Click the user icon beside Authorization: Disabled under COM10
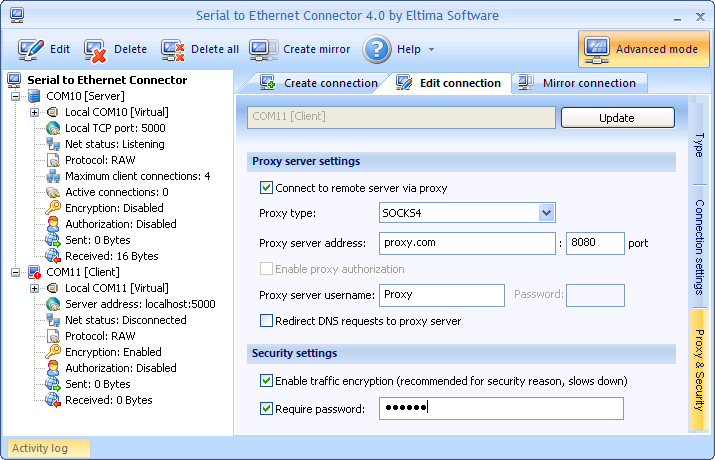This screenshot has height=460, width=715. click(53, 224)
